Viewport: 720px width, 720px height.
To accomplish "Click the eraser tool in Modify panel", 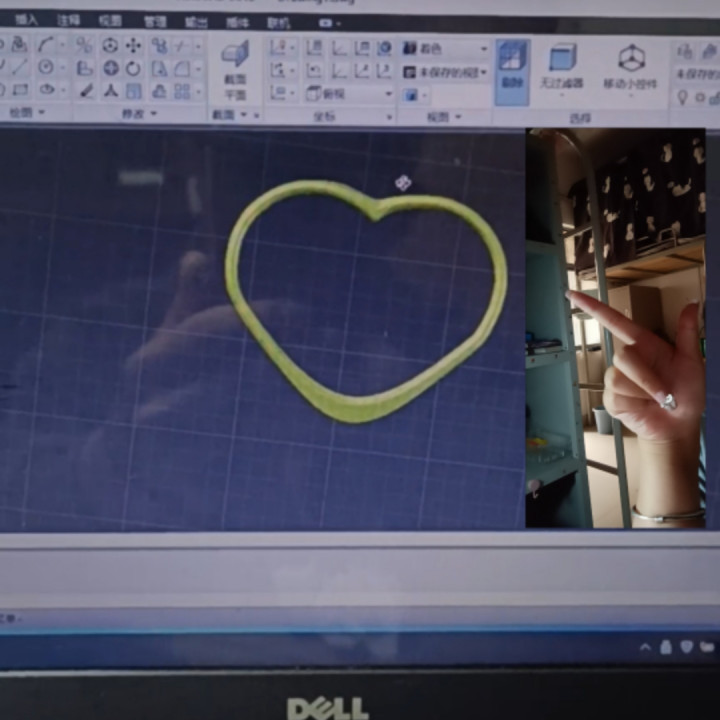I will pyautogui.click(x=86, y=91).
